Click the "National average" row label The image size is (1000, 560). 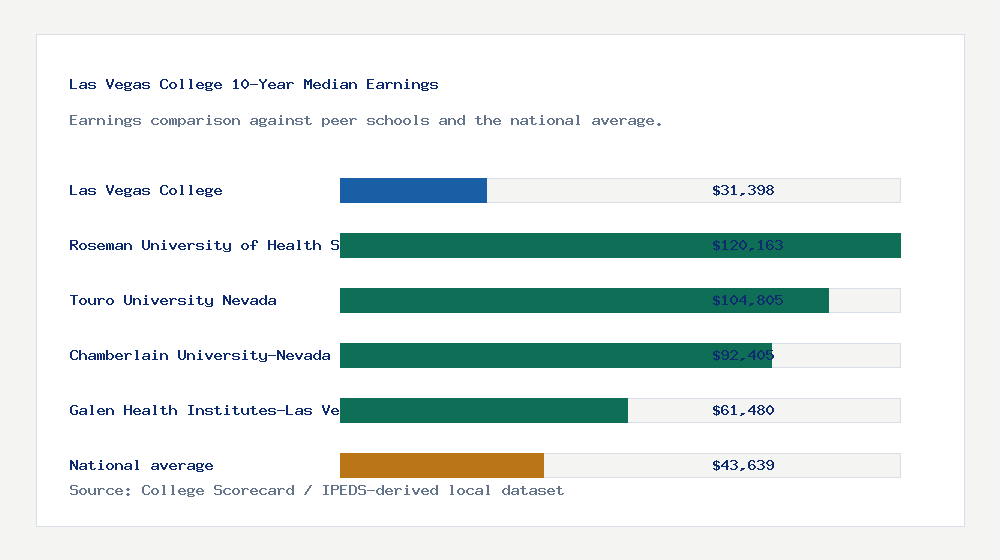[x=141, y=465]
